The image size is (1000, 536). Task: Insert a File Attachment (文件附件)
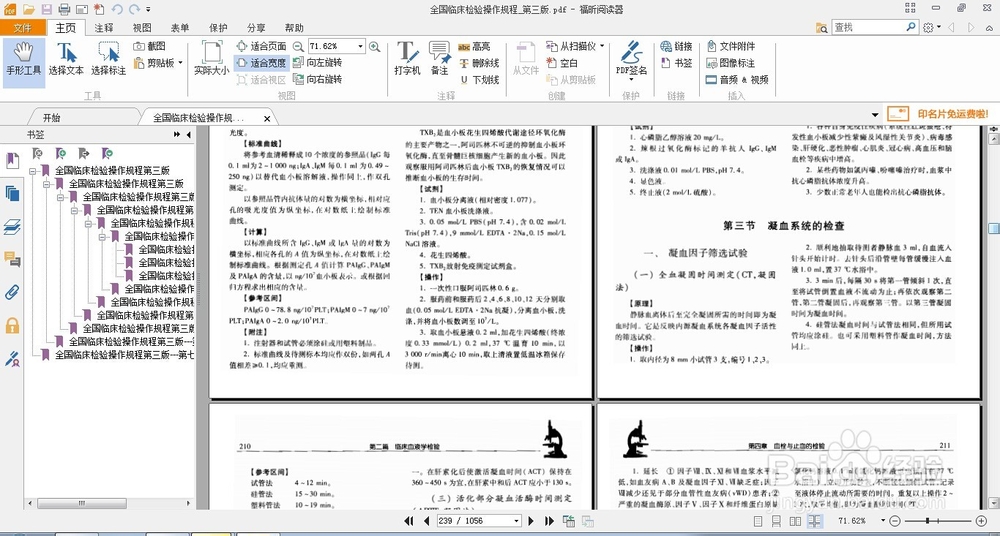[731, 47]
